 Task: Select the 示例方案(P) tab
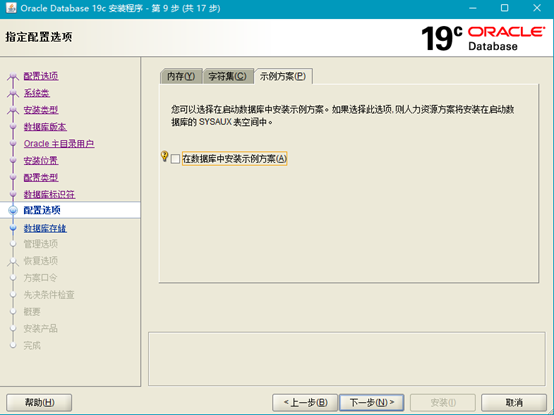coord(283,76)
